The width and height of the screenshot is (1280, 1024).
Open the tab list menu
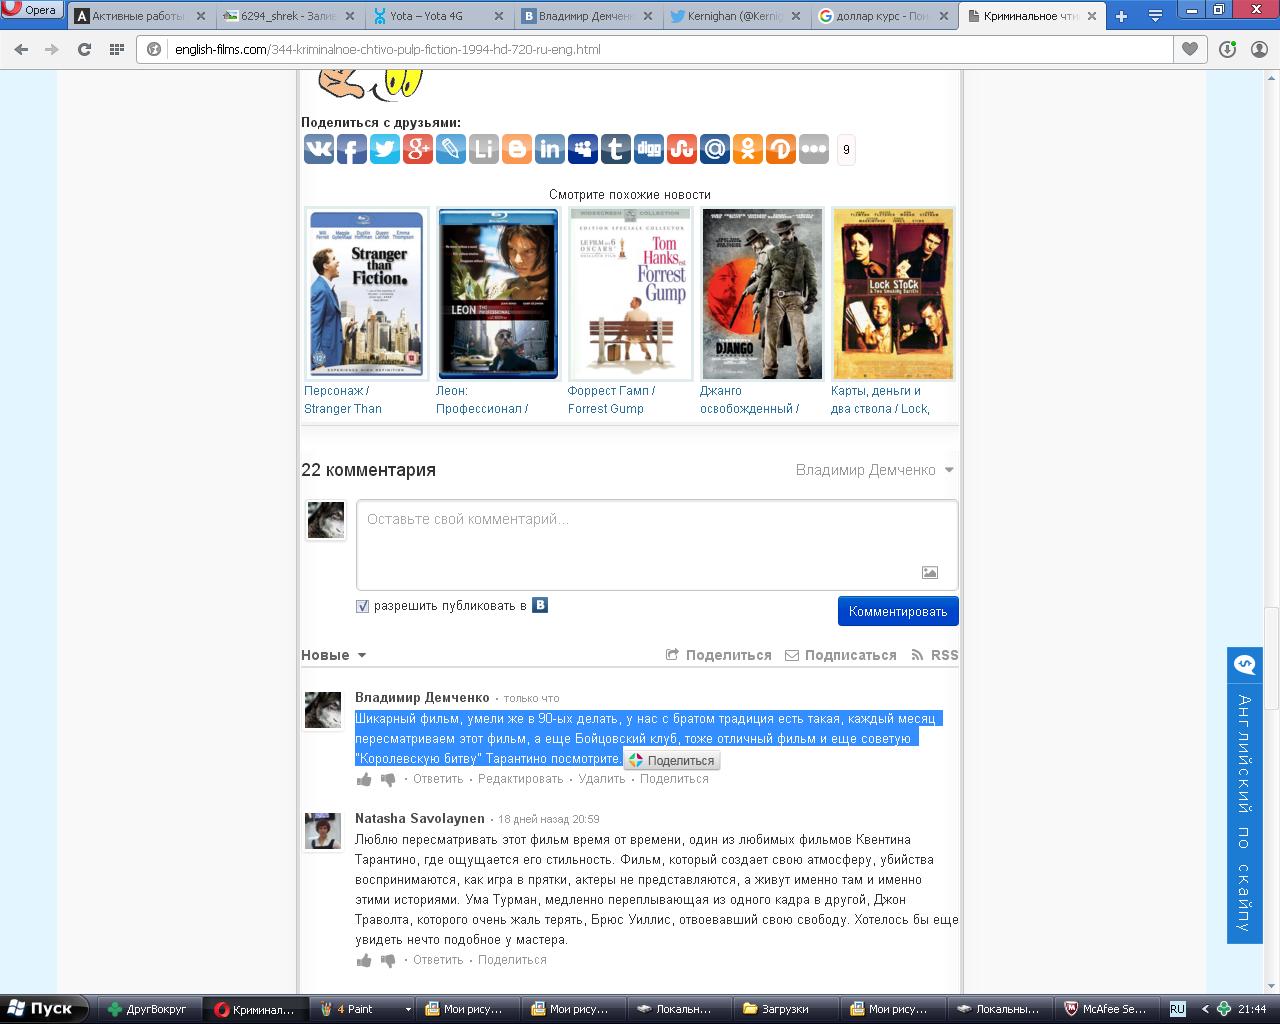click(x=1155, y=16)
